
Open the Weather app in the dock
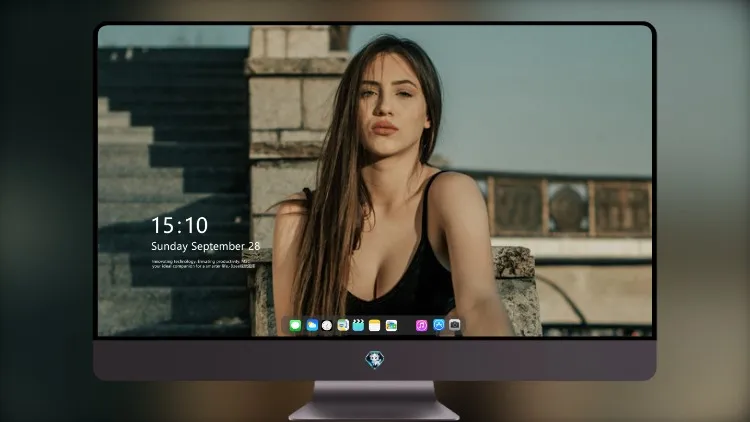(x=312, y=325)
